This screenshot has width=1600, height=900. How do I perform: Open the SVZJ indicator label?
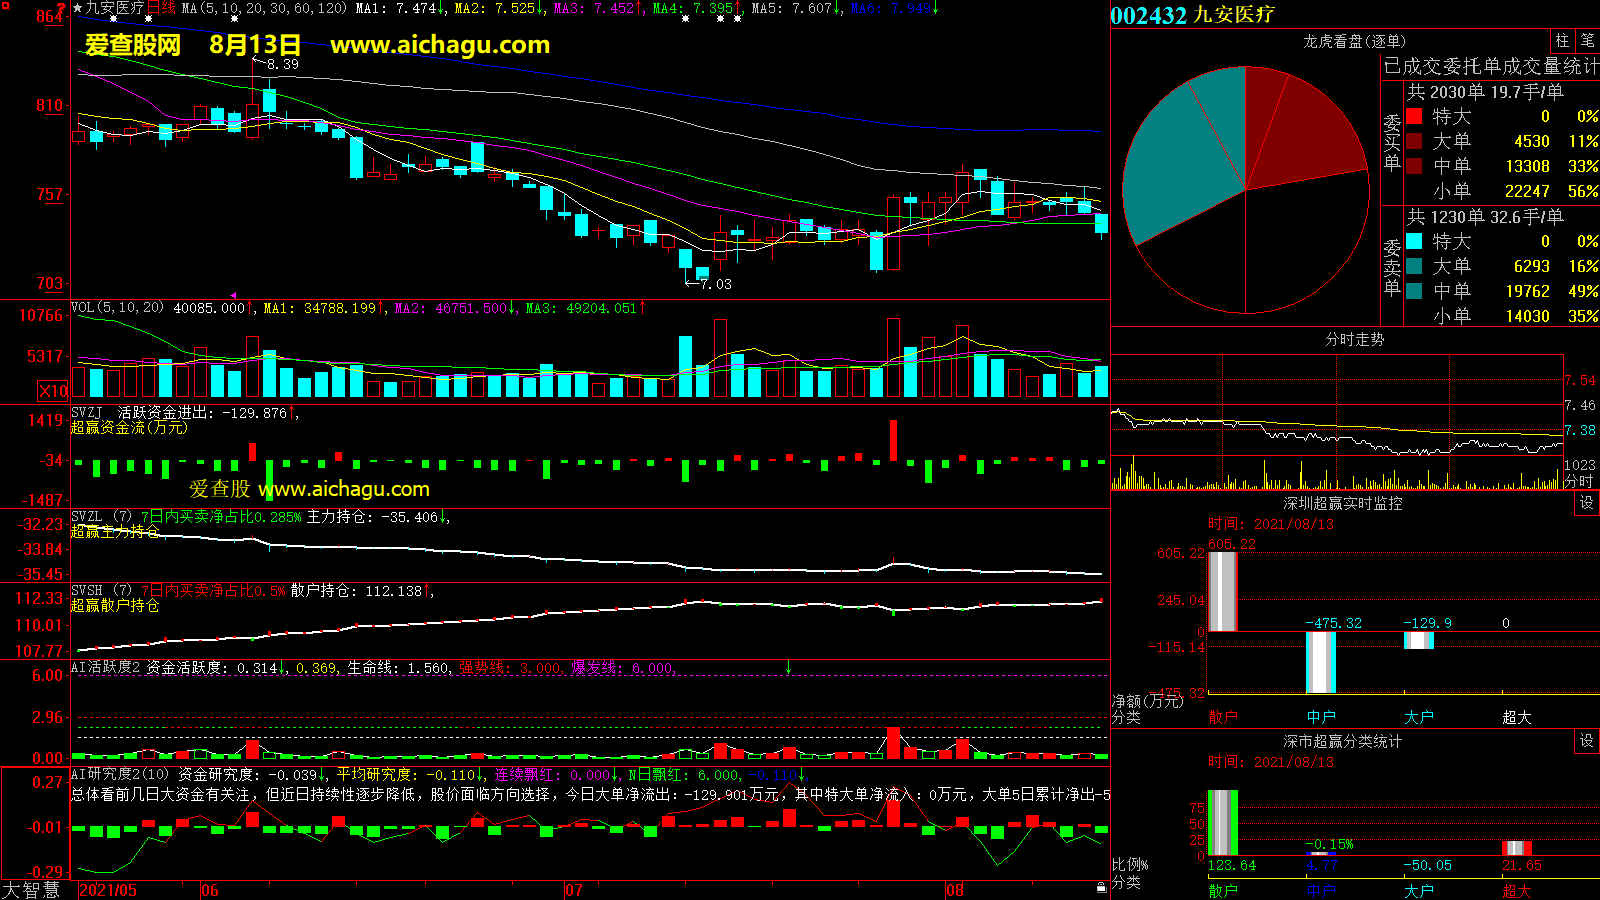[x=87, y=412]
